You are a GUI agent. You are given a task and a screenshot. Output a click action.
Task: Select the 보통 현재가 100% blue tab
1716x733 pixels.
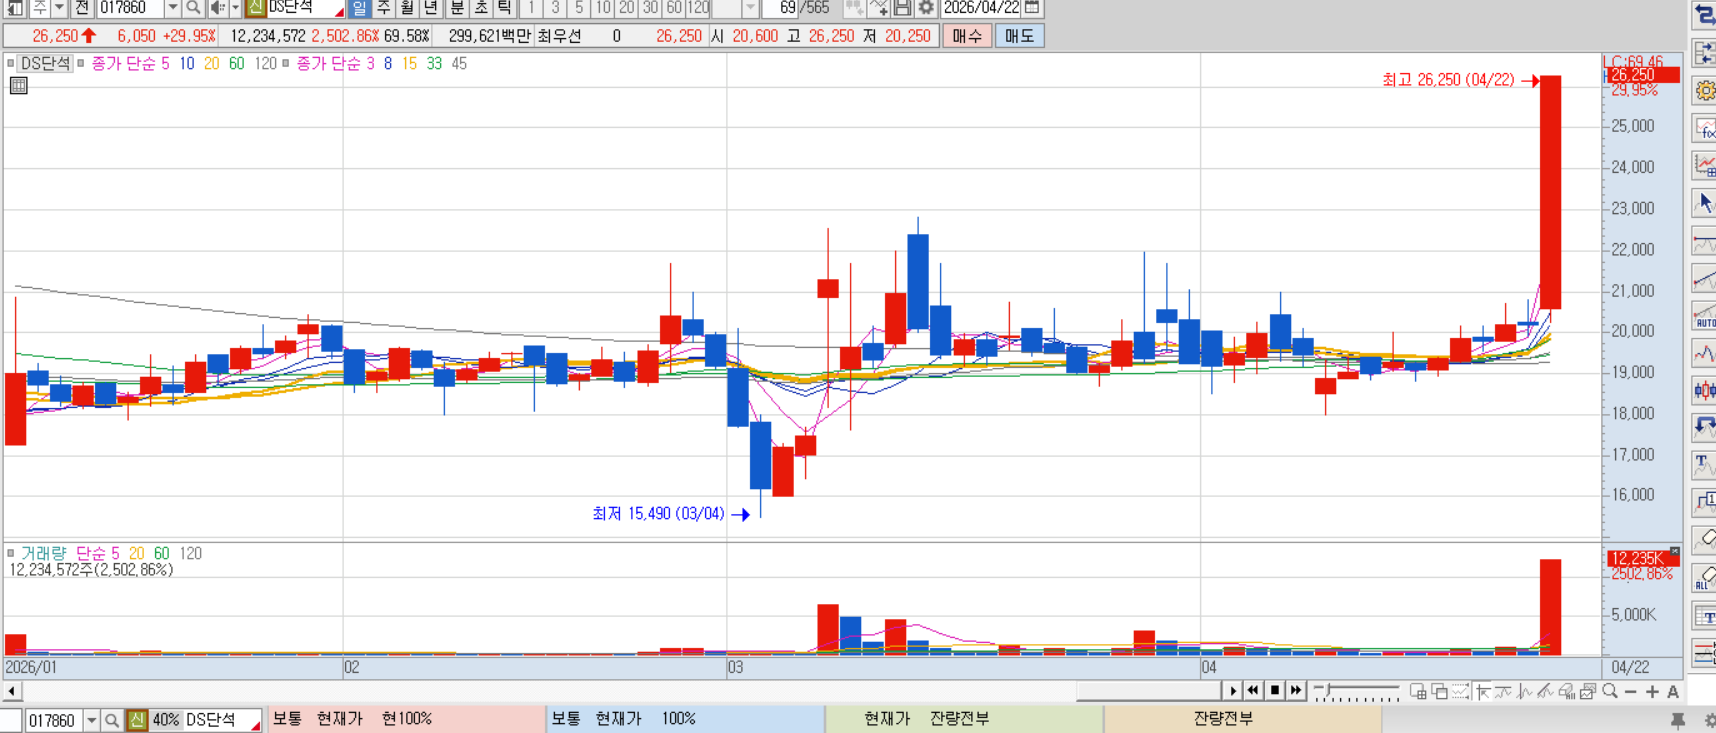[685, 719]
